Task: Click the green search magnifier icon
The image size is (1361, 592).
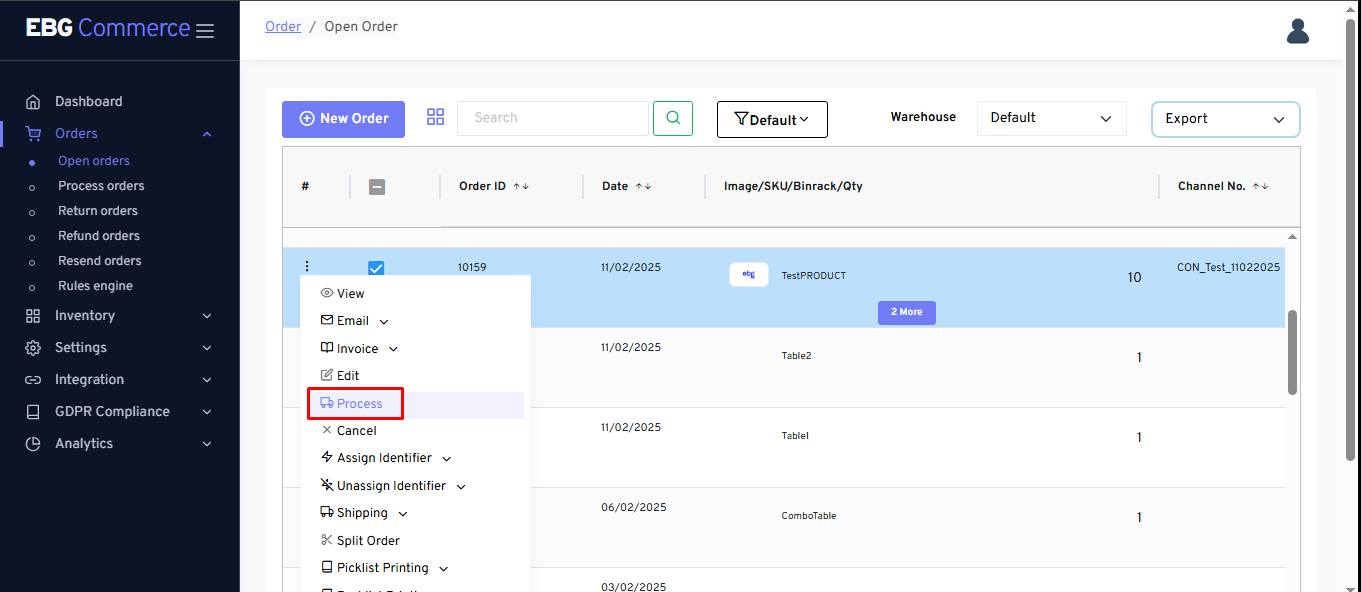Action: point(673,118)
